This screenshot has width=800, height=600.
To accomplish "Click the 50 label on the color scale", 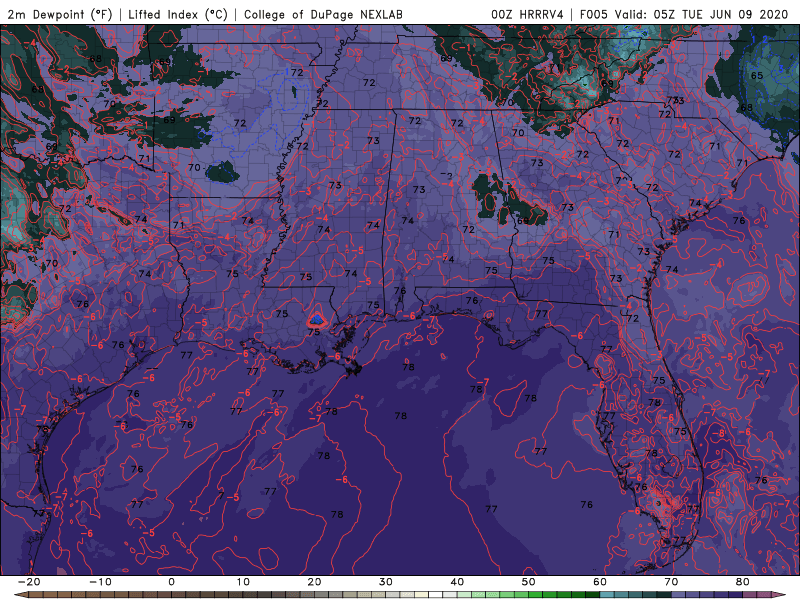I will (529, 582).
